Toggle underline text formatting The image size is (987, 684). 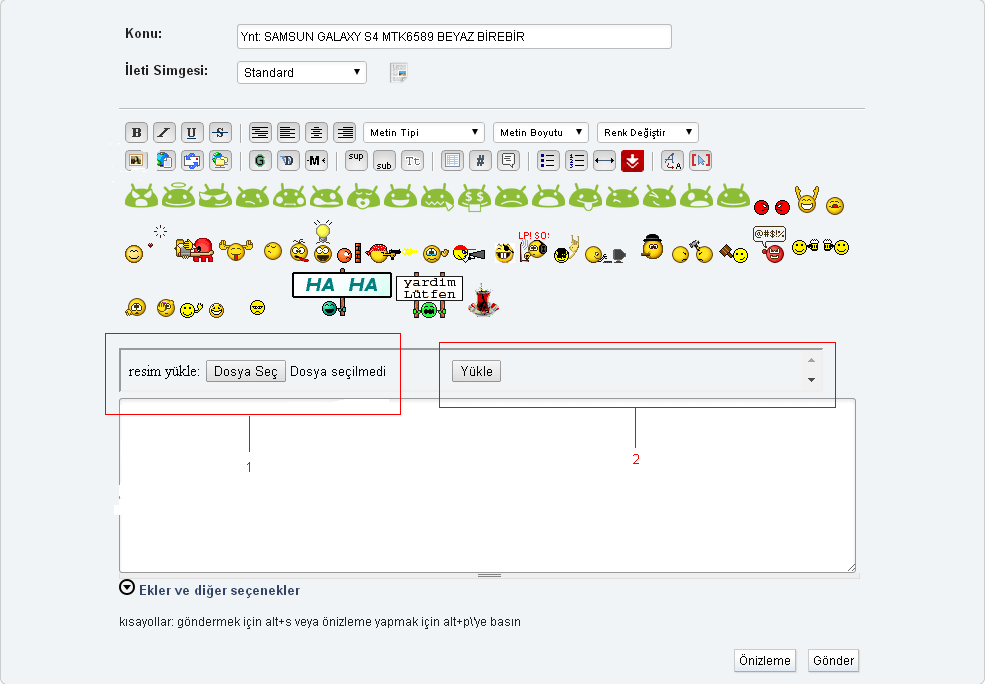click(x=192, y=133)
